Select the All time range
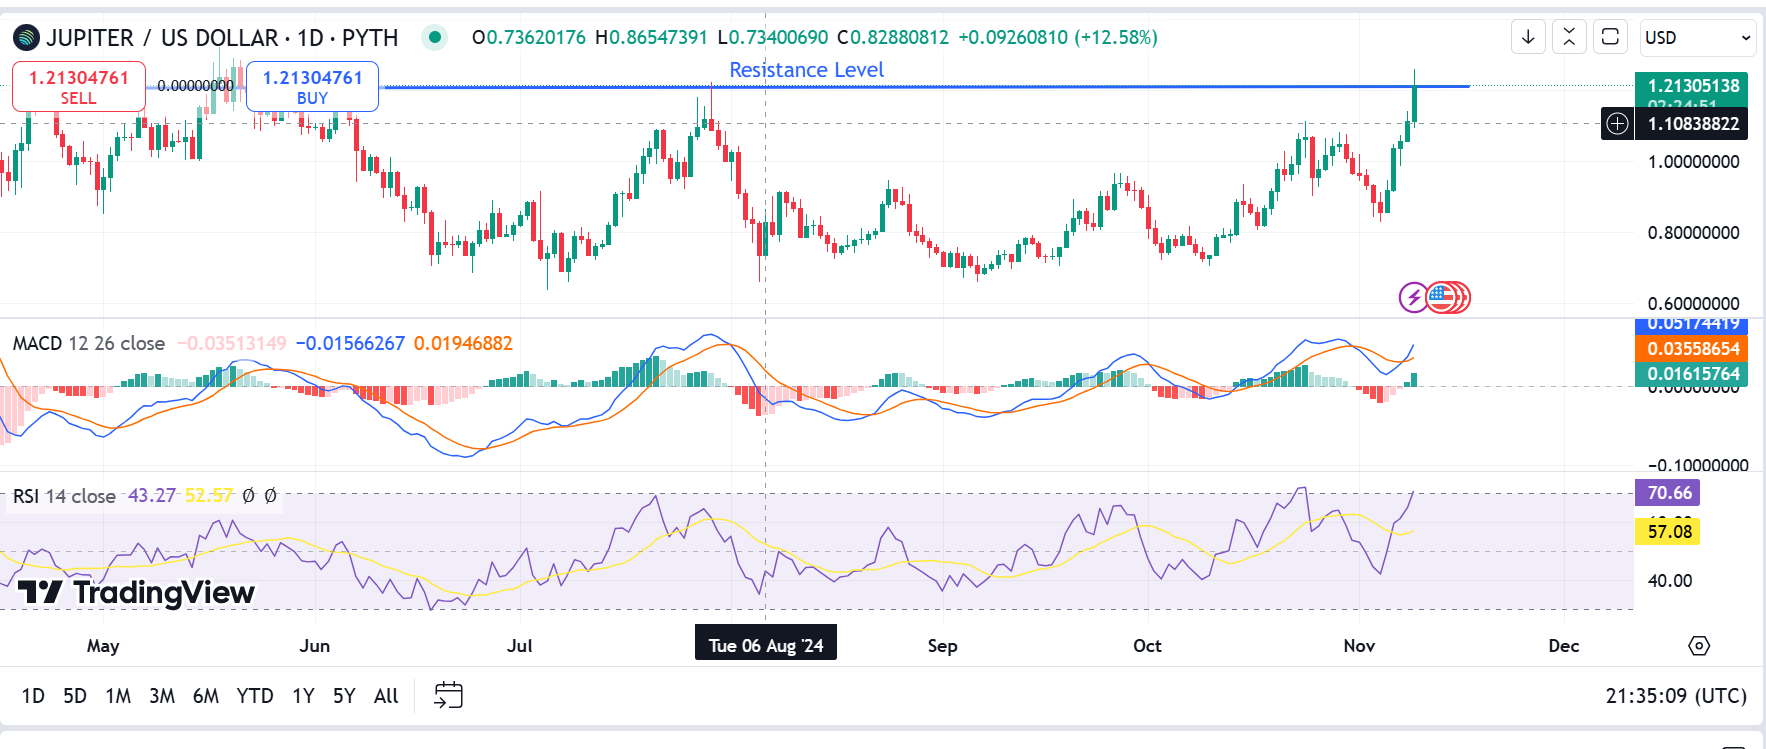 coord(386,696)
